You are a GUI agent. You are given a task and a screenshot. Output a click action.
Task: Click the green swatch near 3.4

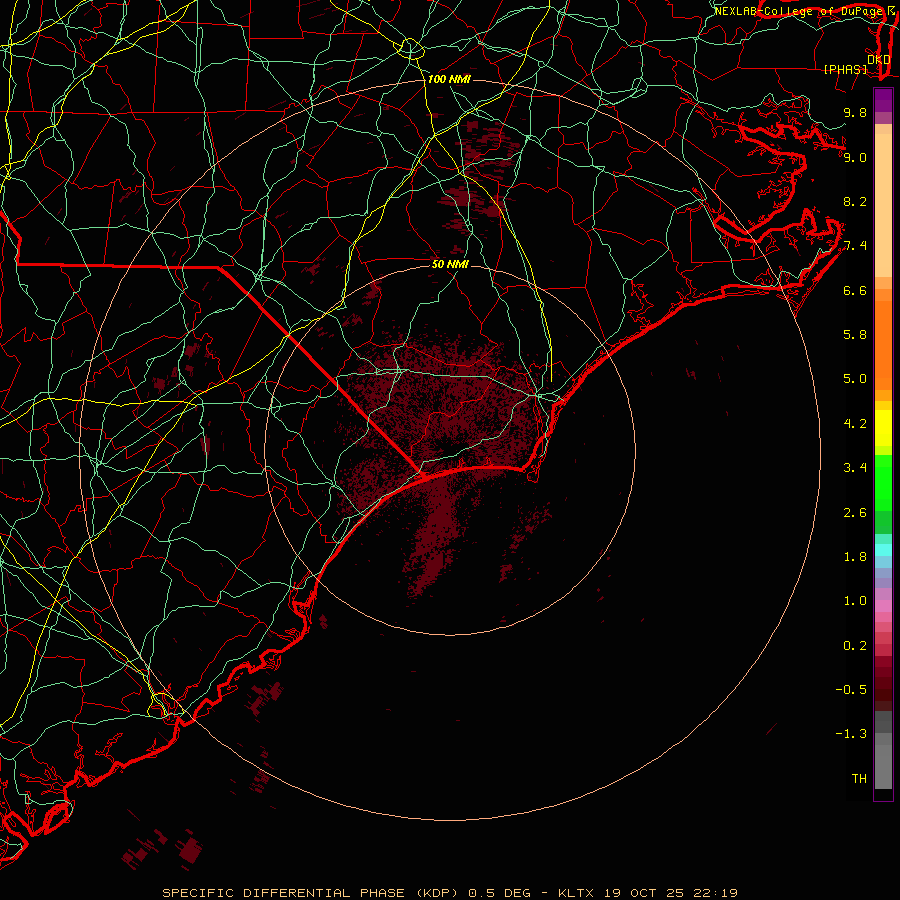pos(883,482)
